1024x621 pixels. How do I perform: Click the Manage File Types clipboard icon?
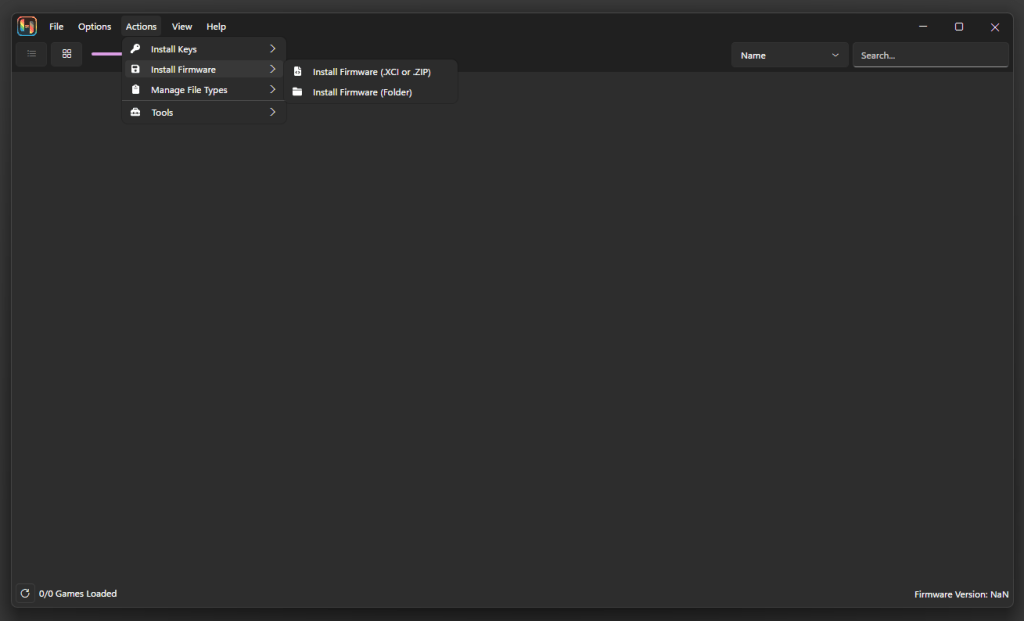coord(135,89)
